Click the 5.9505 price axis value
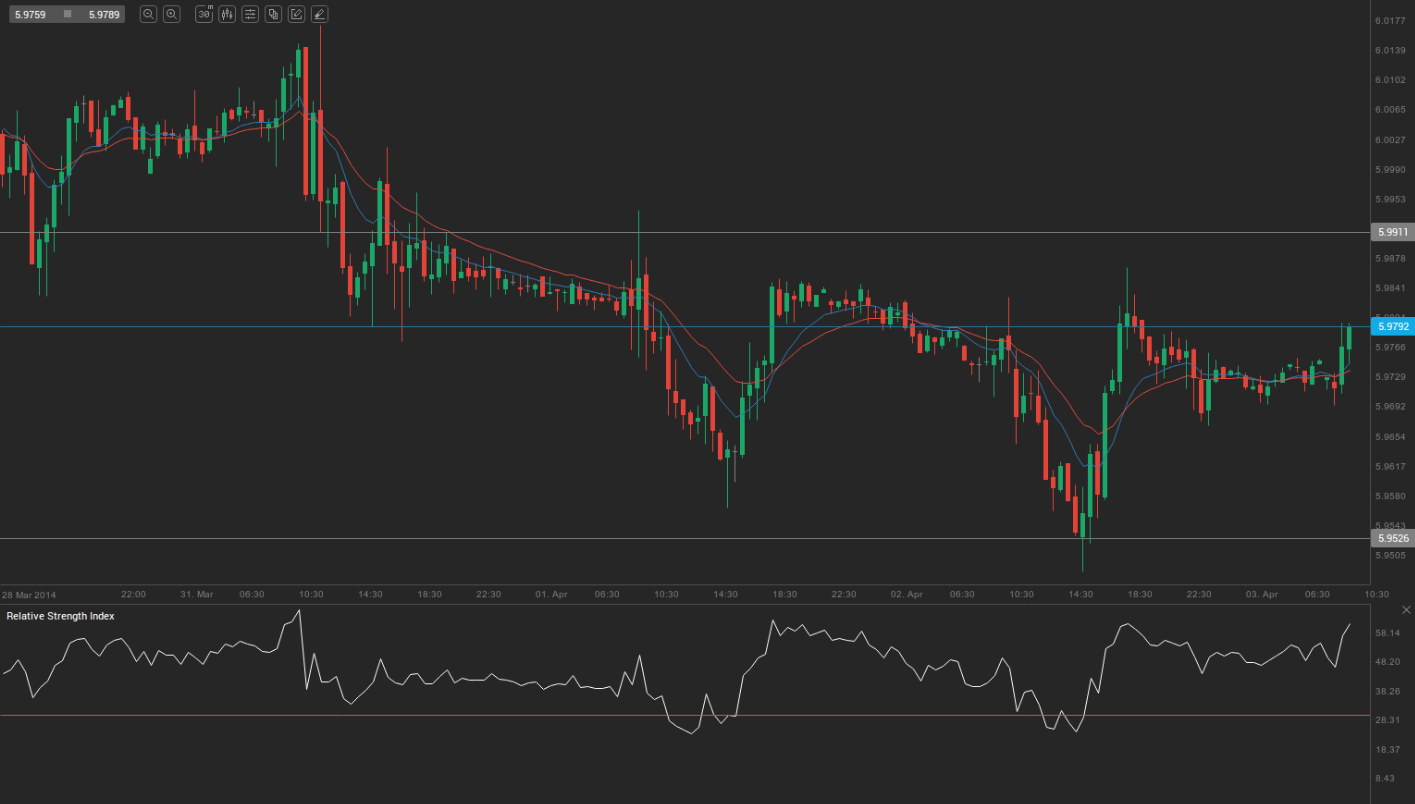The image size is (1415, 804). tap(1390, 555)
